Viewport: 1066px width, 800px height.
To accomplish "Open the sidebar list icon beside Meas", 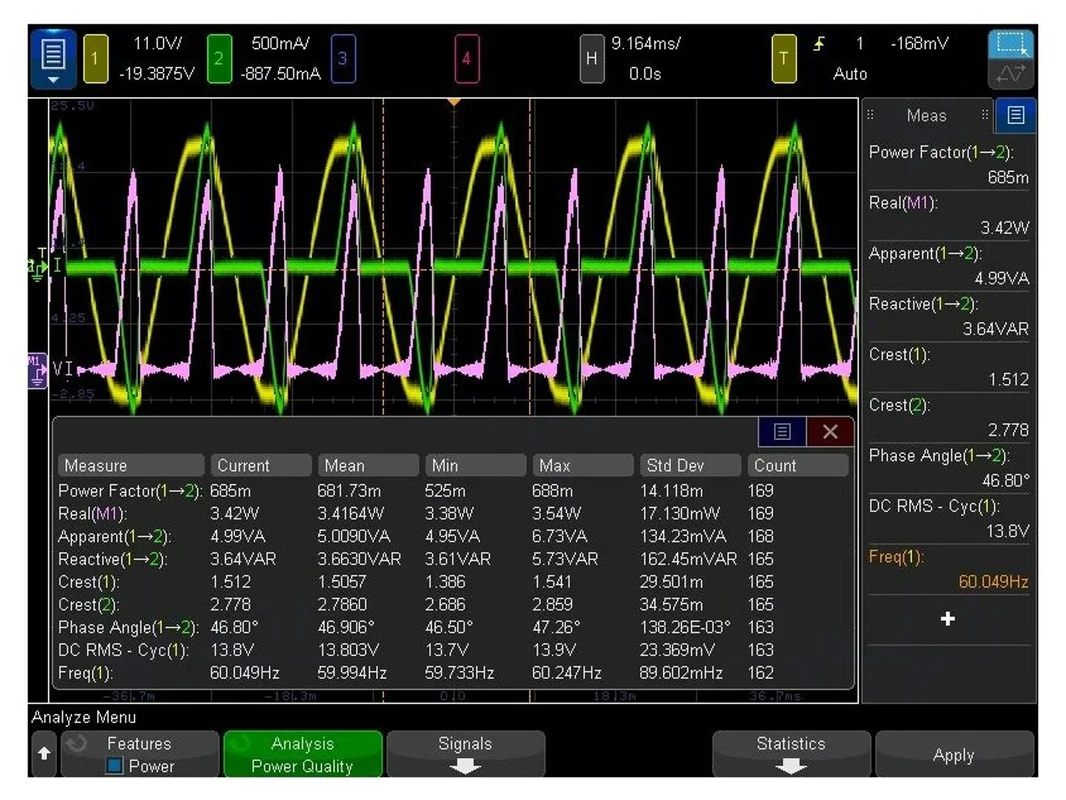I will pyautogui.click(x=1016, y=115).
